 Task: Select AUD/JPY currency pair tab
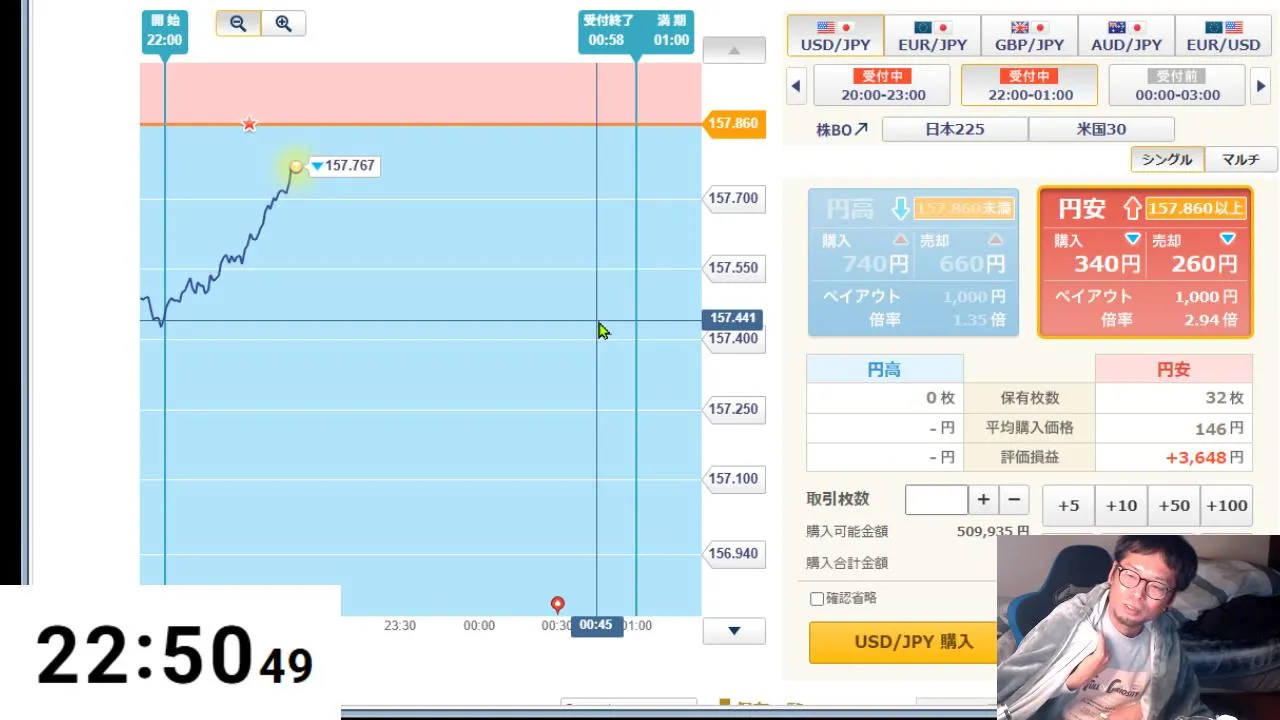tap(1126, 36)
